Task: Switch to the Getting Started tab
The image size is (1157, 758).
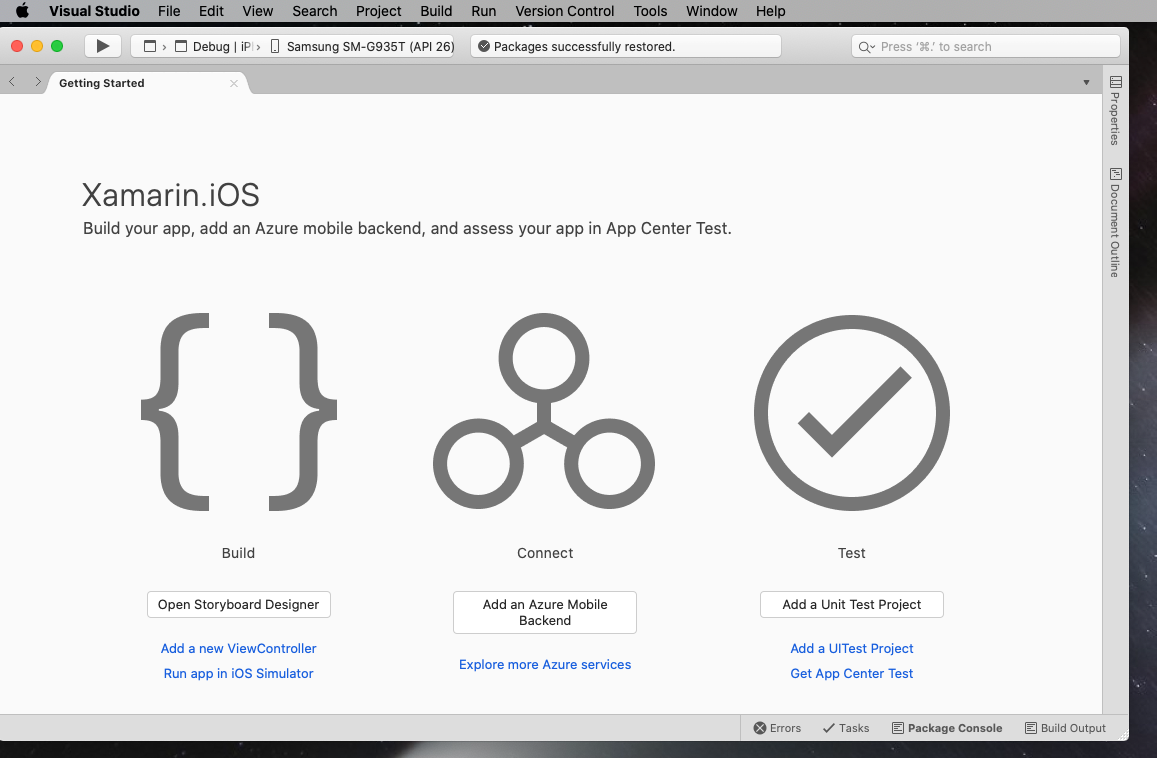Action: 100,83
